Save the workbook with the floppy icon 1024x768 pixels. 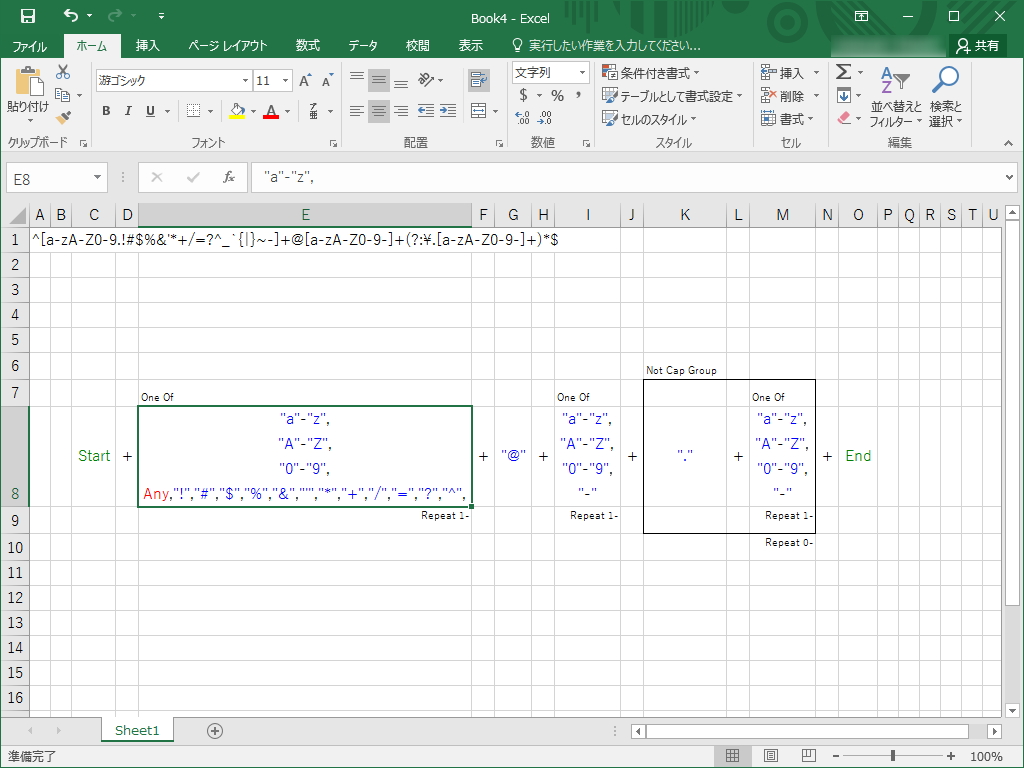coord(27,16)
